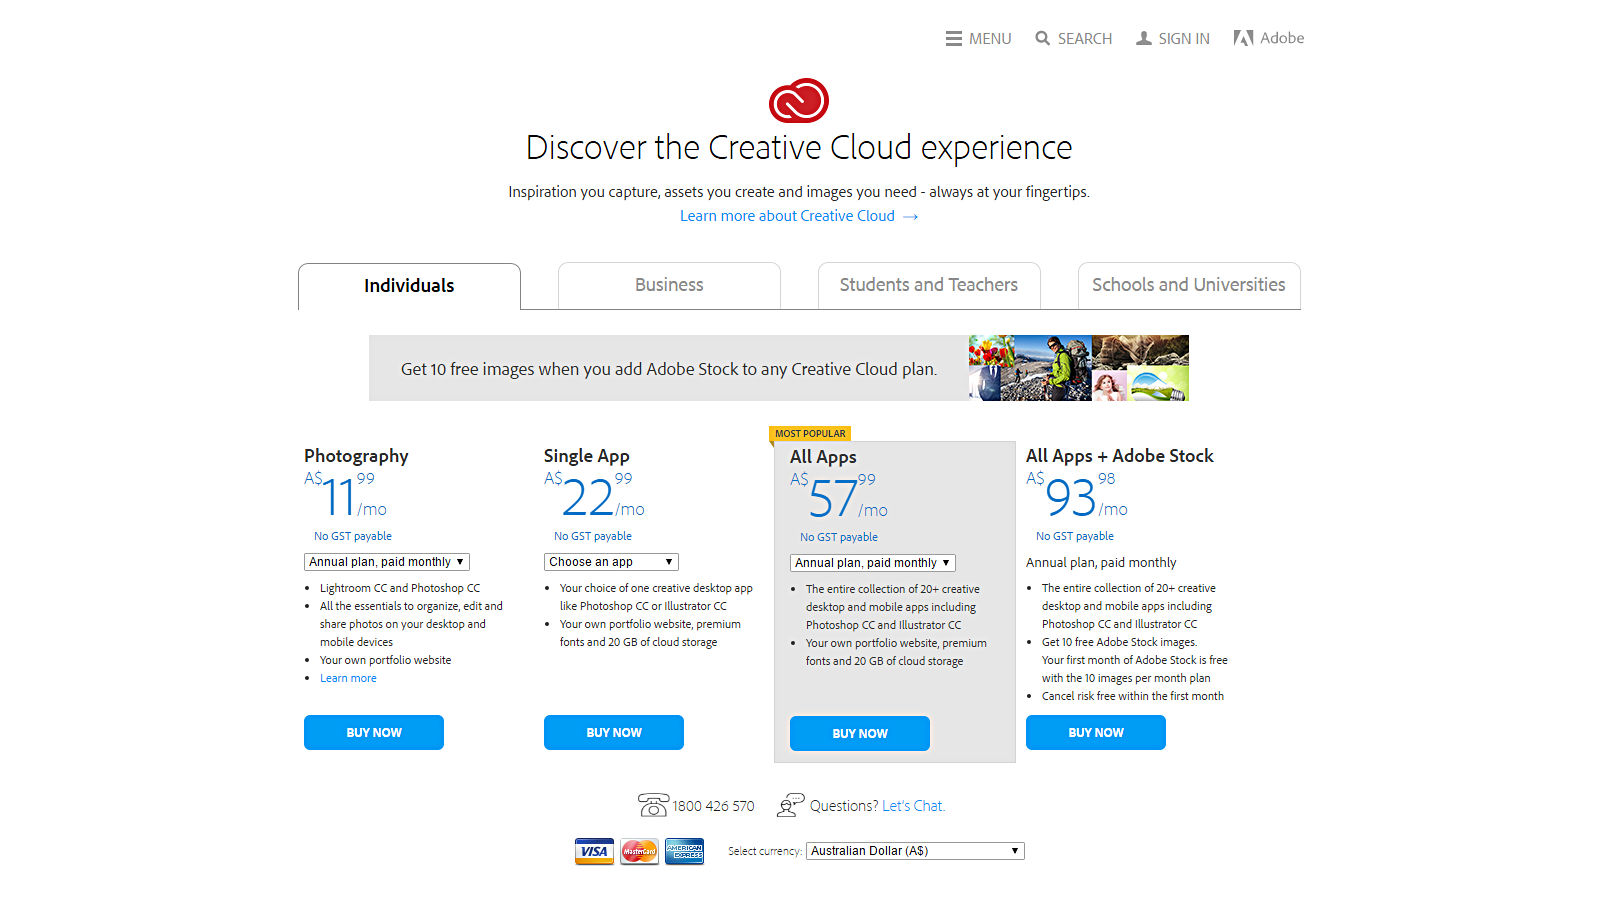Click the MOST POPULAR badge
1600x900 pixels.
tap(810, 434)
